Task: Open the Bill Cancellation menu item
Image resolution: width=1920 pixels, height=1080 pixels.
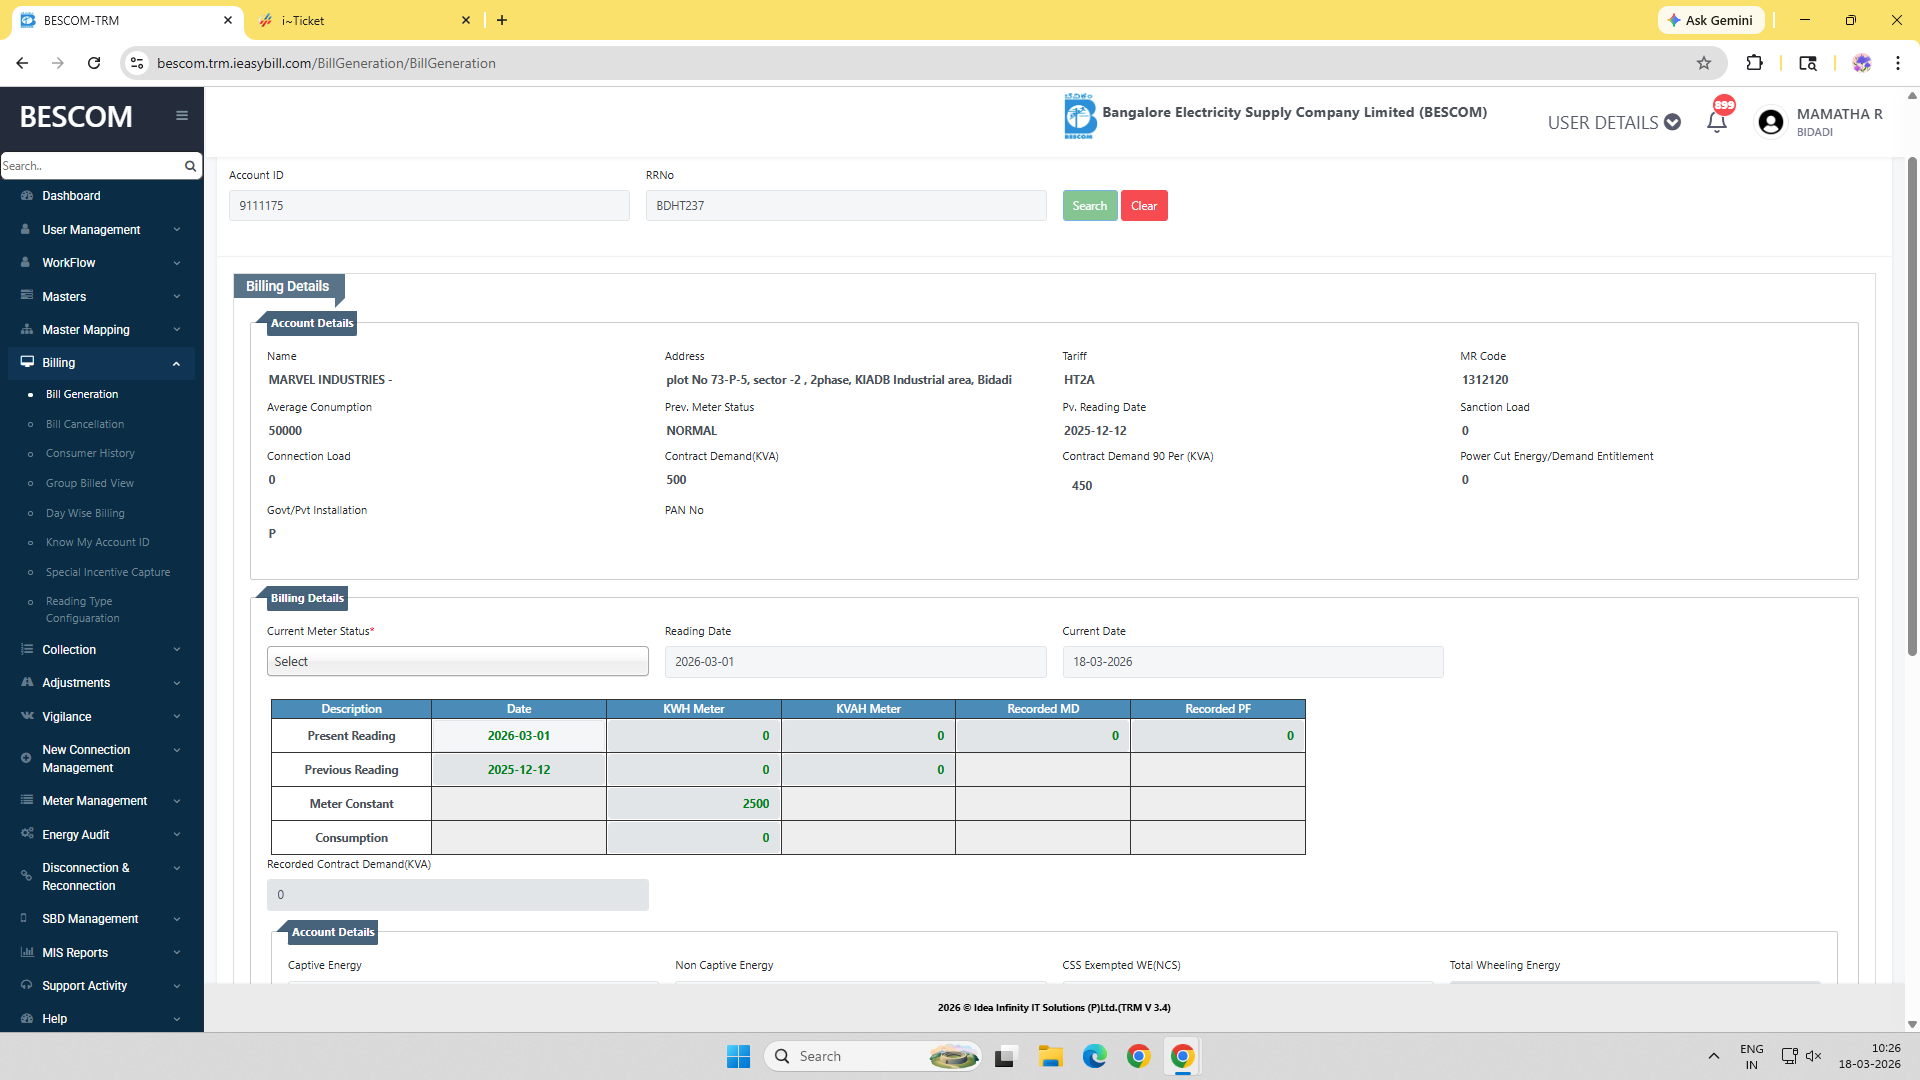Action: point(85,424)
